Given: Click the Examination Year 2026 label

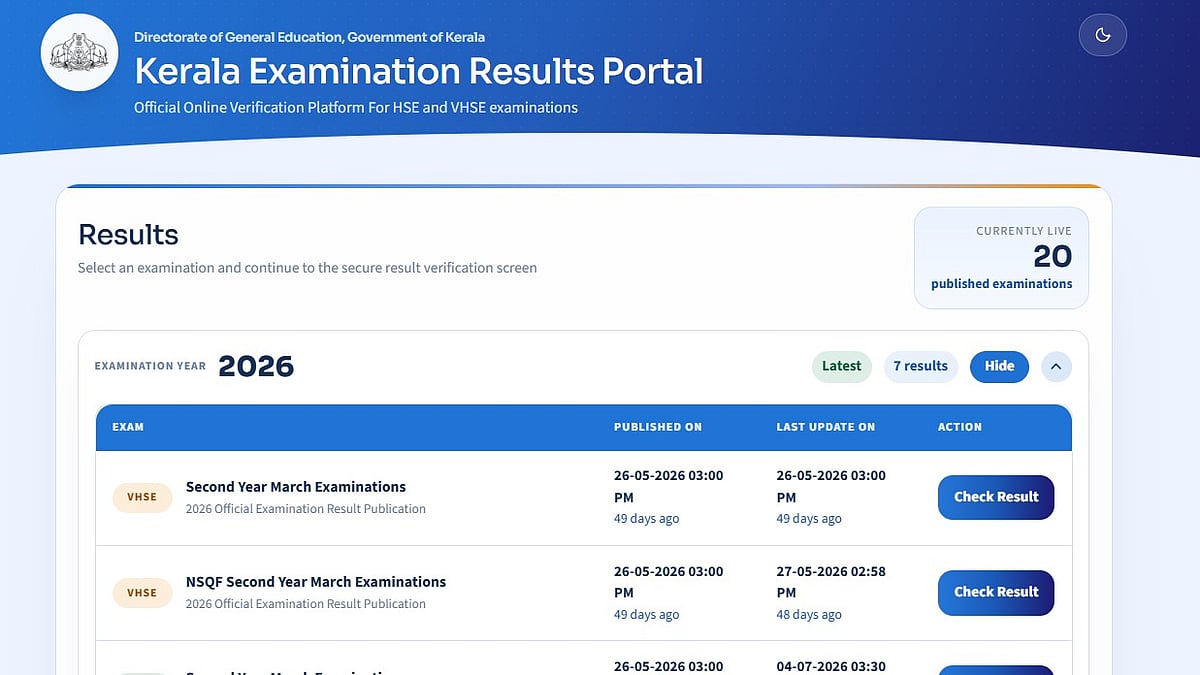Looking at the screenshot, I should coord(194,366).
